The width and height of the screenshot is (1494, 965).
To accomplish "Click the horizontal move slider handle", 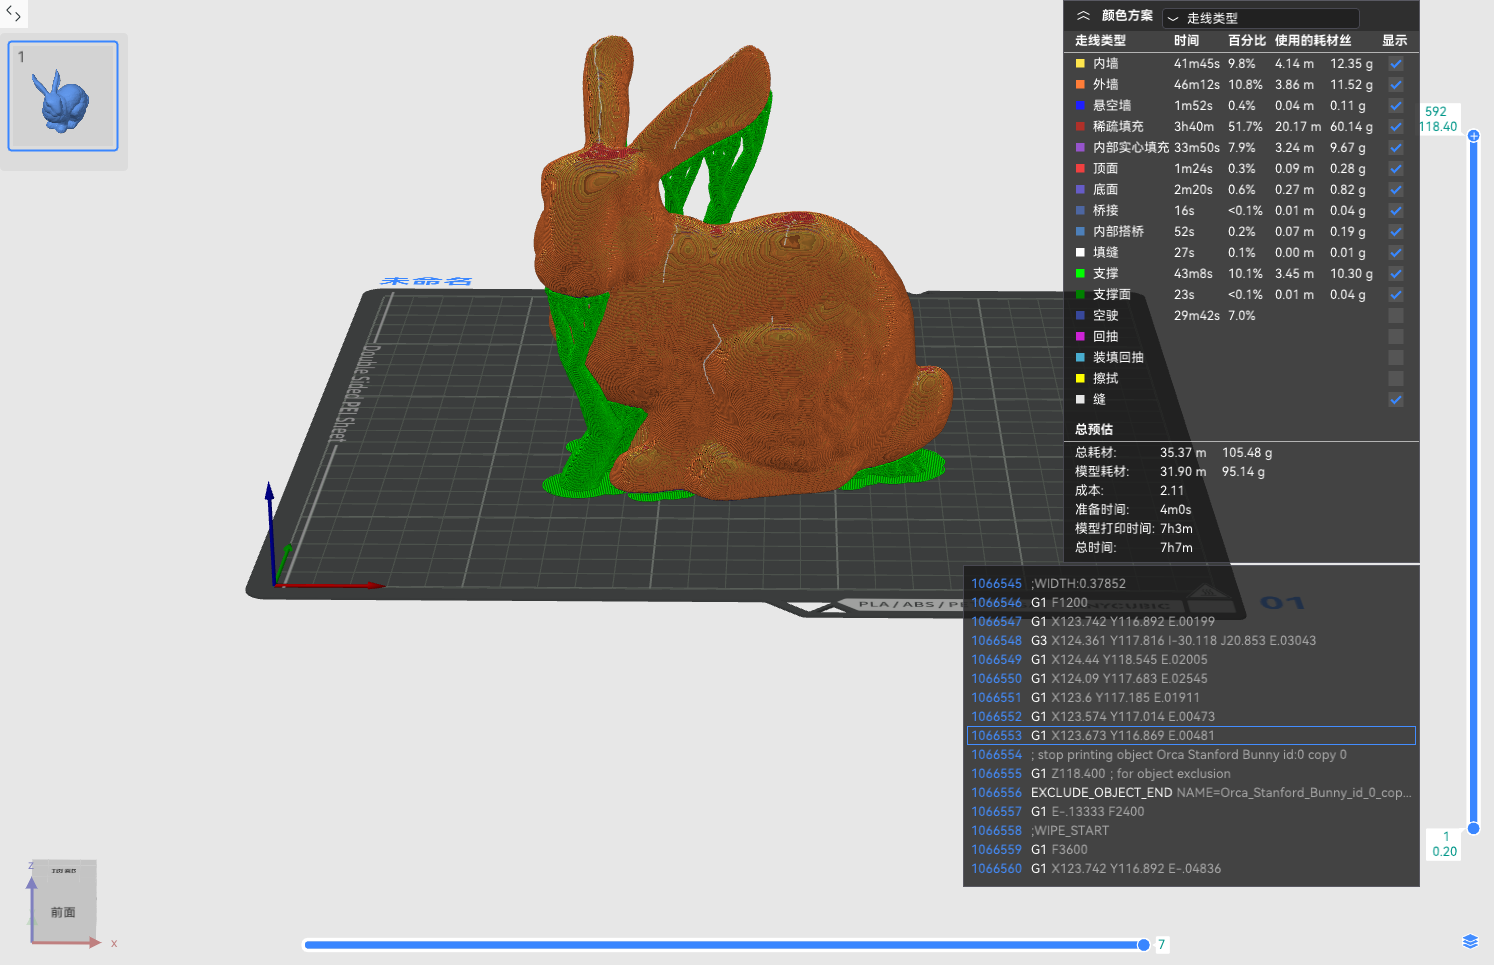I will pos(1143,945).
